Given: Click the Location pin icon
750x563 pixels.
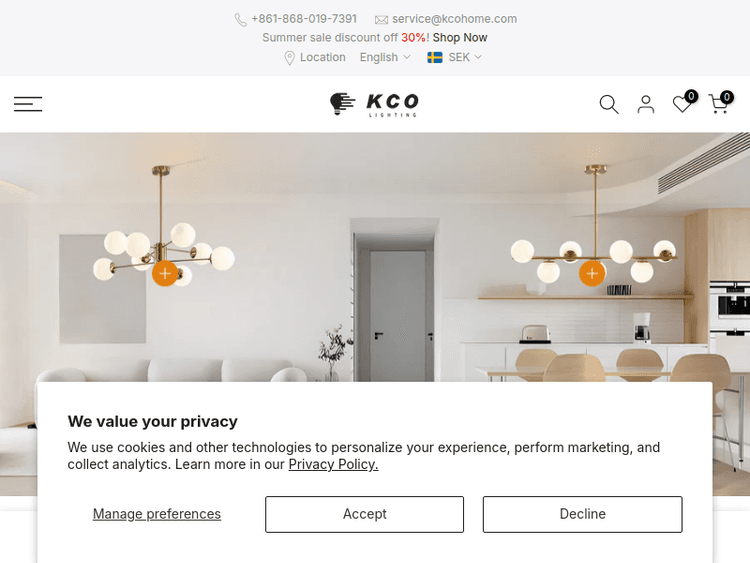Looking at the screenshot, I should coord(289,58).
